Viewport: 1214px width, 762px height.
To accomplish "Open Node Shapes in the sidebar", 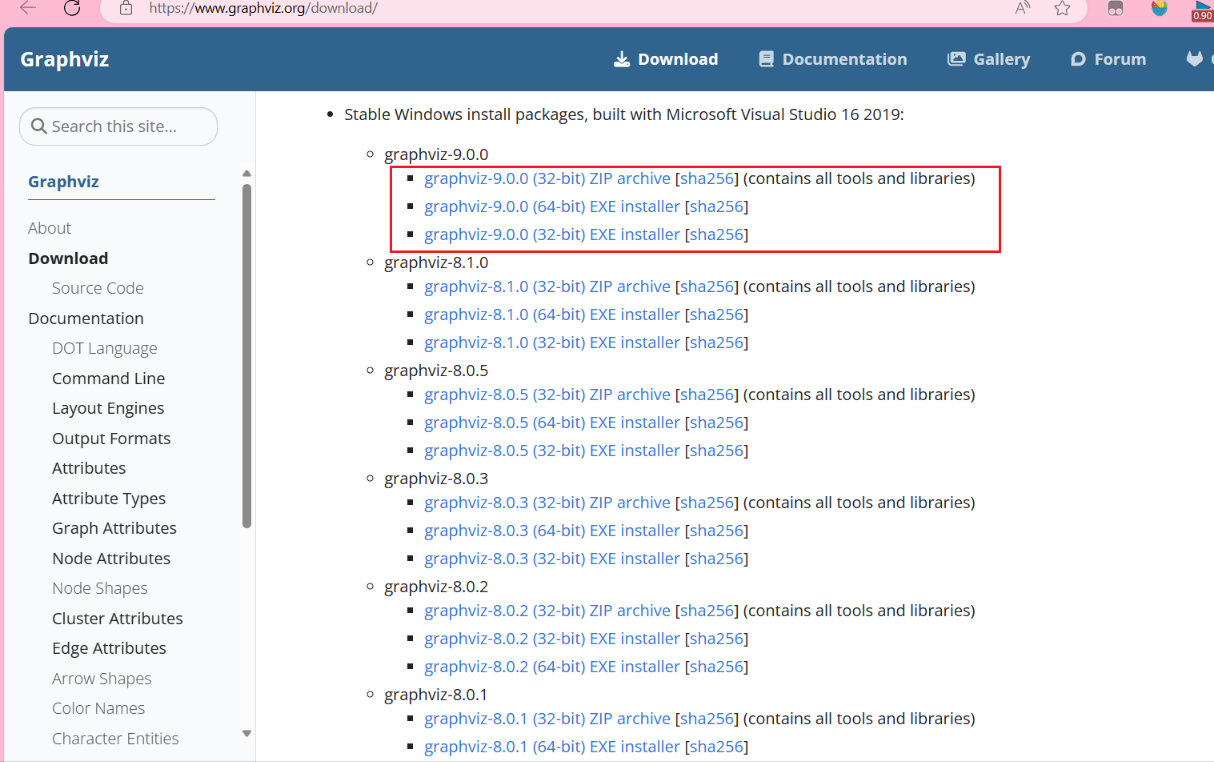I will (100, 588).
